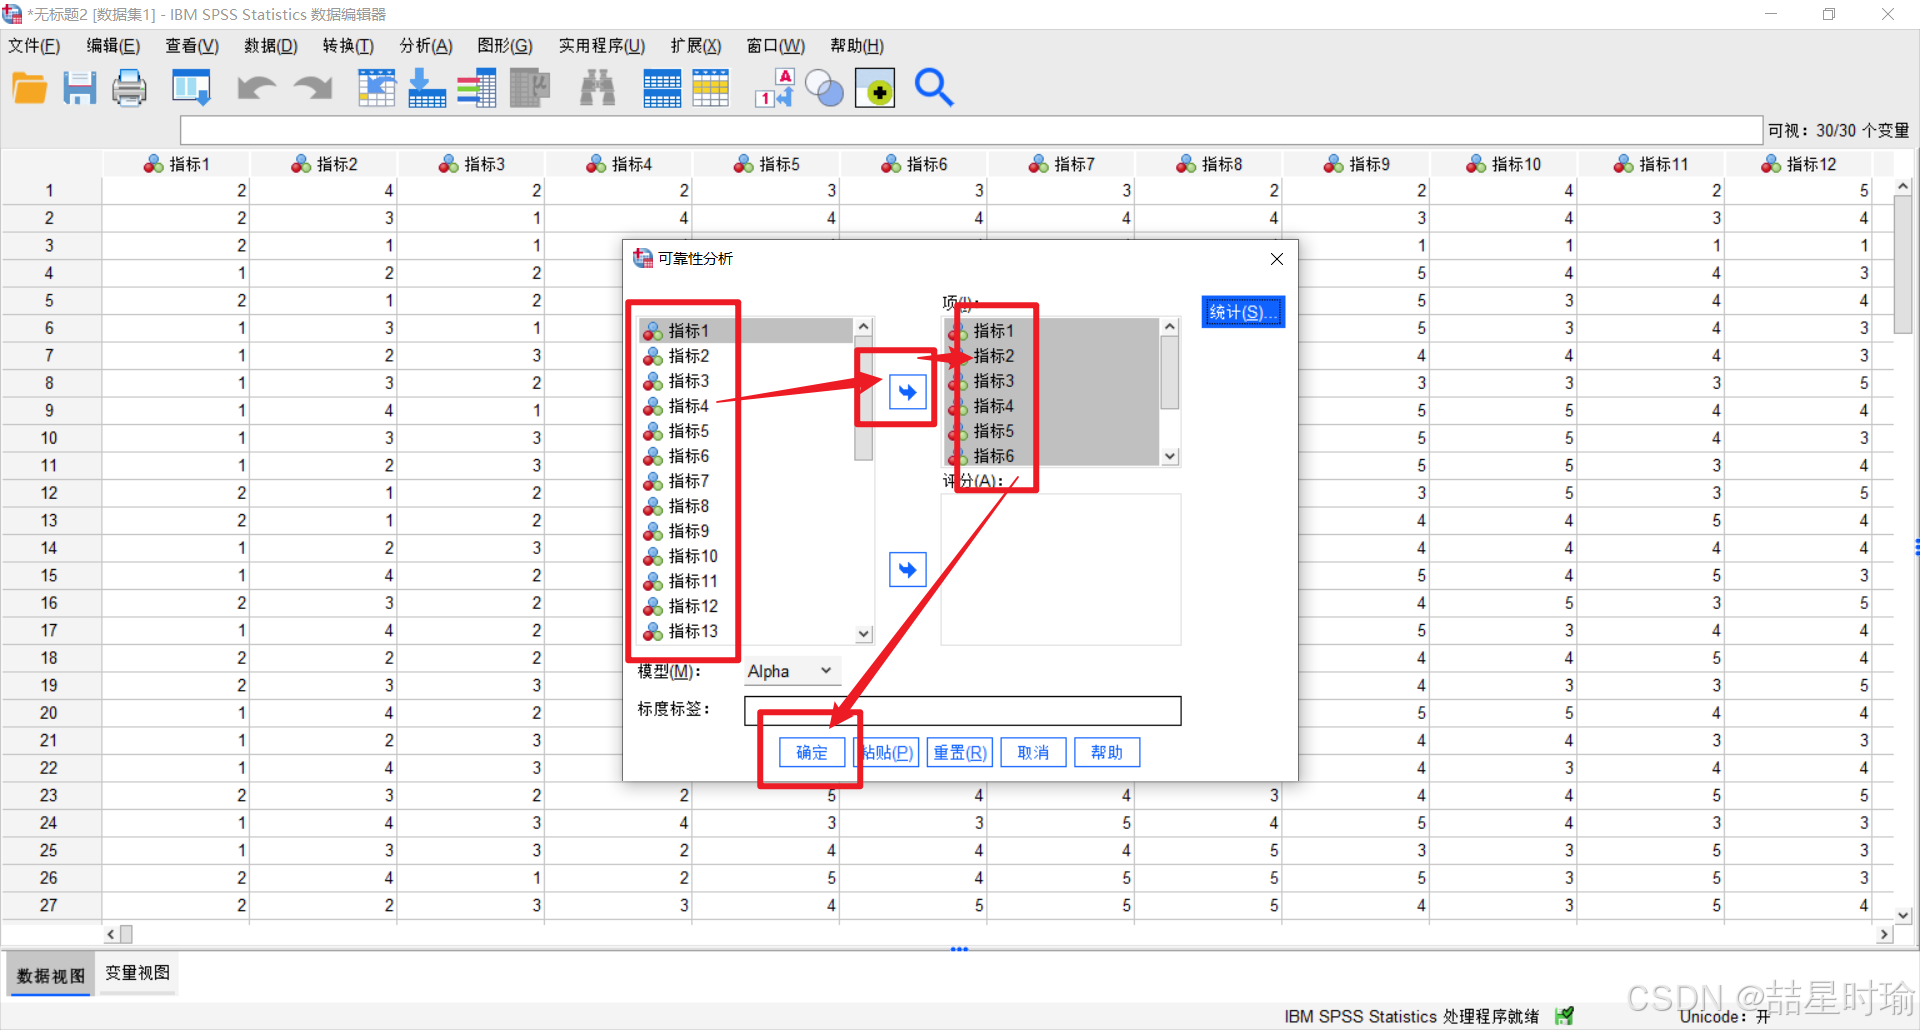Toggle Value Labels toolbar icon
This screenshot has height=1030, width=1920.
775,88
